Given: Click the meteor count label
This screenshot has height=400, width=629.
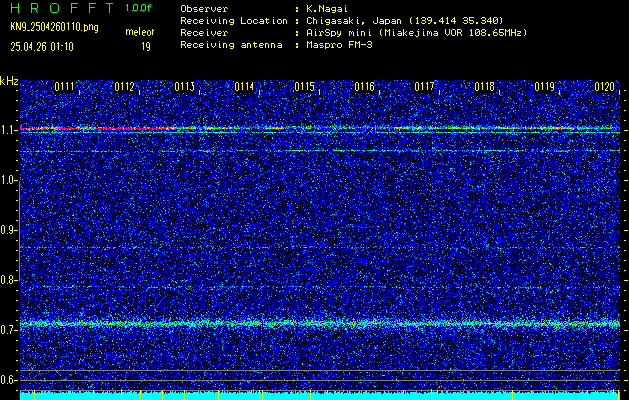Looking at the screenshot, I should pos(140,32).
